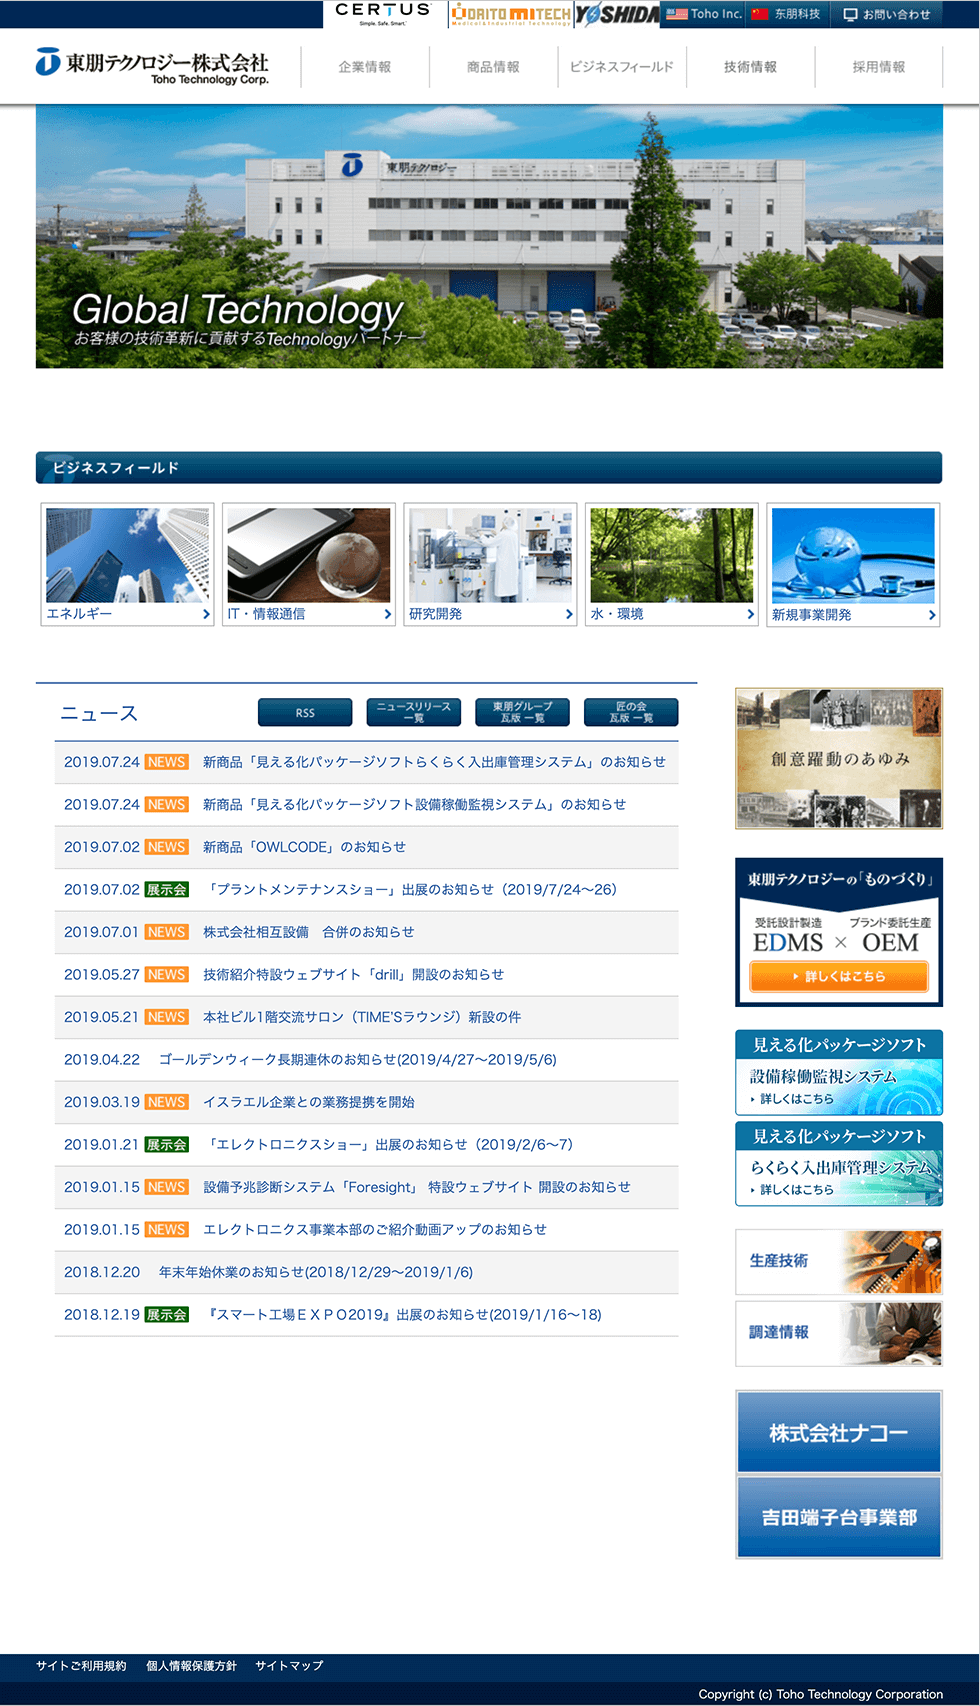Click the Toho Technology Corp. logo

click(152, 66)
